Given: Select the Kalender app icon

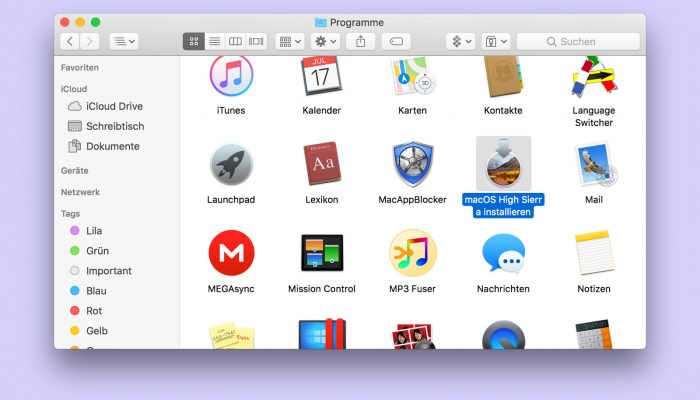Looking at the screenshot, I should tap(321, 76).
